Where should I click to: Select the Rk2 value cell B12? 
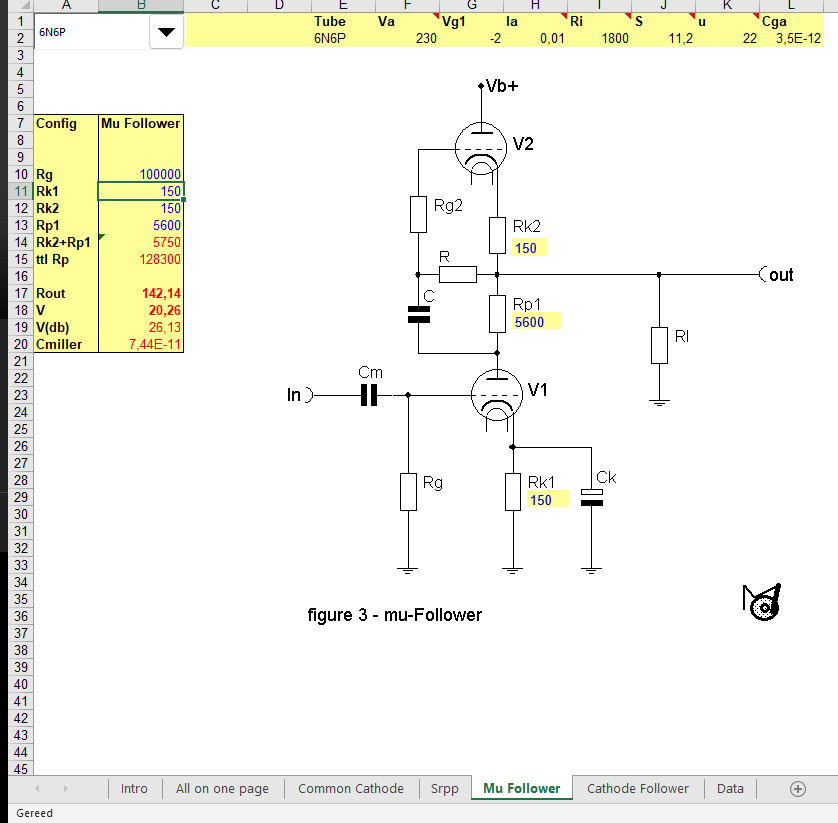(141, 208)
